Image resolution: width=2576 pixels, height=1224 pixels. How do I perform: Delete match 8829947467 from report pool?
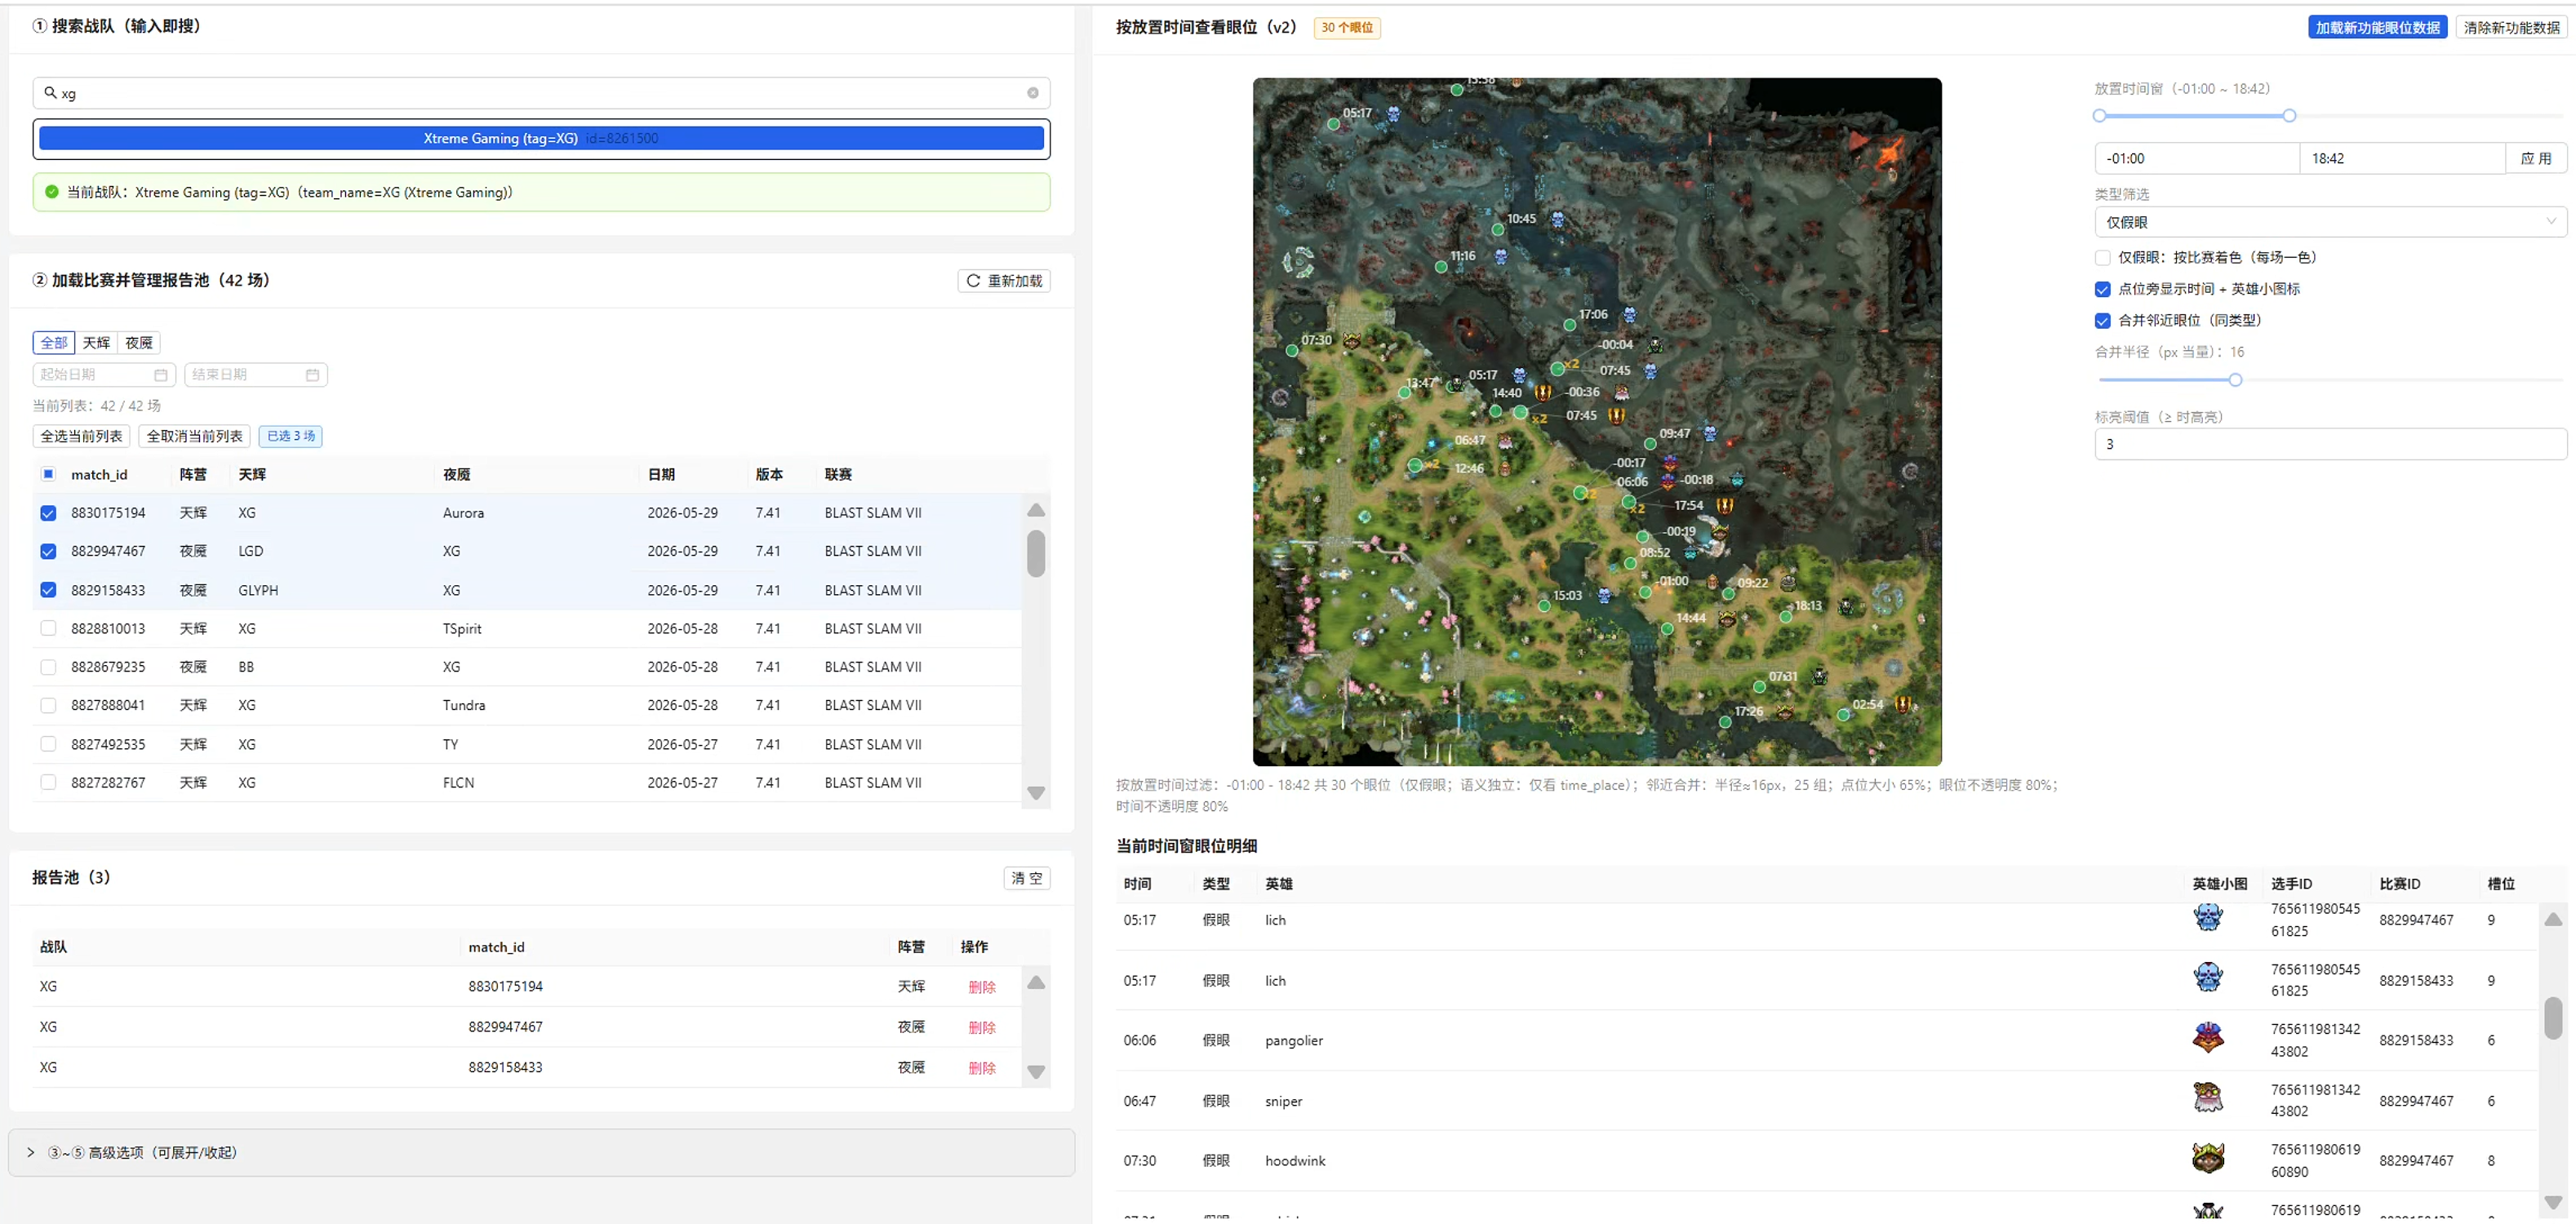(981, 1027)
